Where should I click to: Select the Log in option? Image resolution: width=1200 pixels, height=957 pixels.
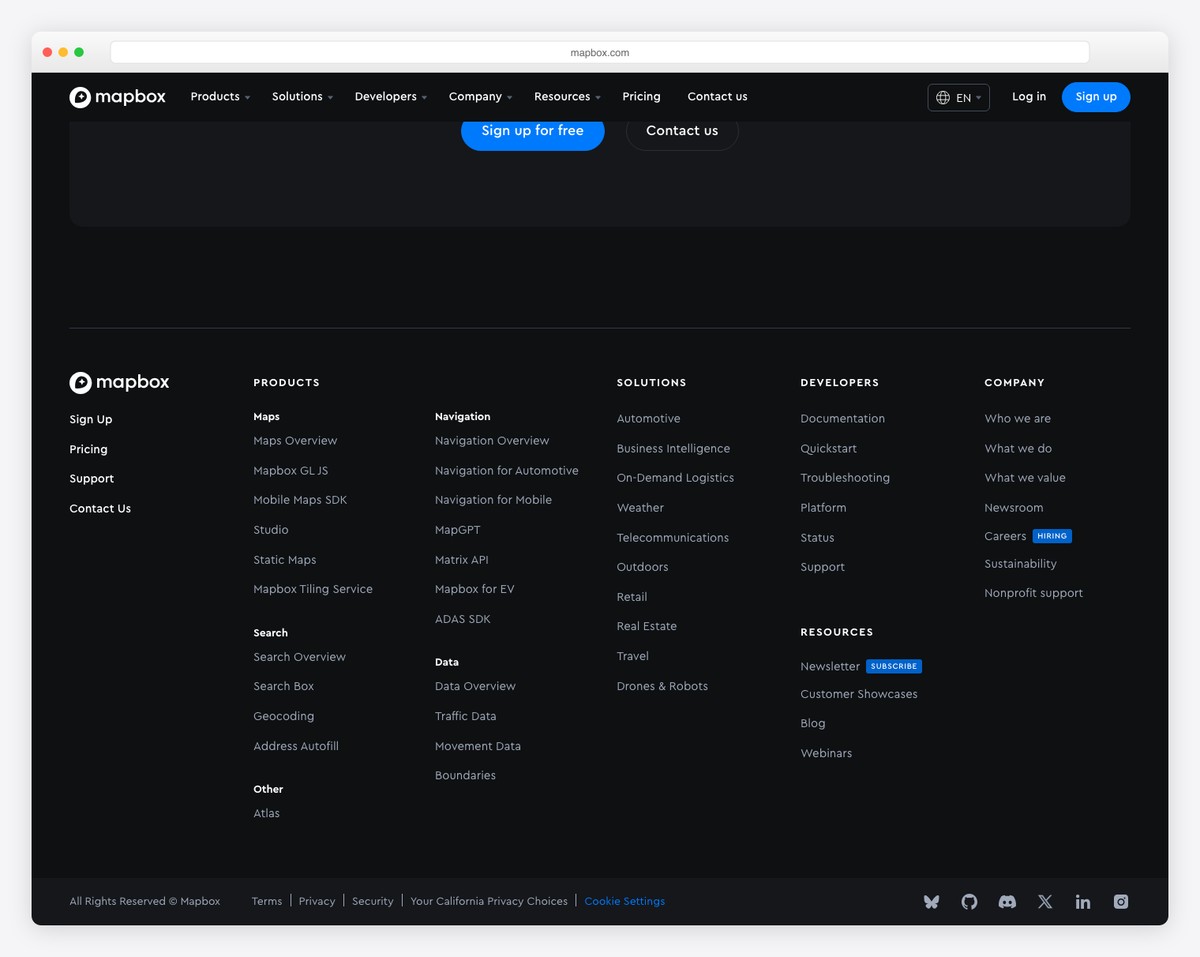[1028, 96]
